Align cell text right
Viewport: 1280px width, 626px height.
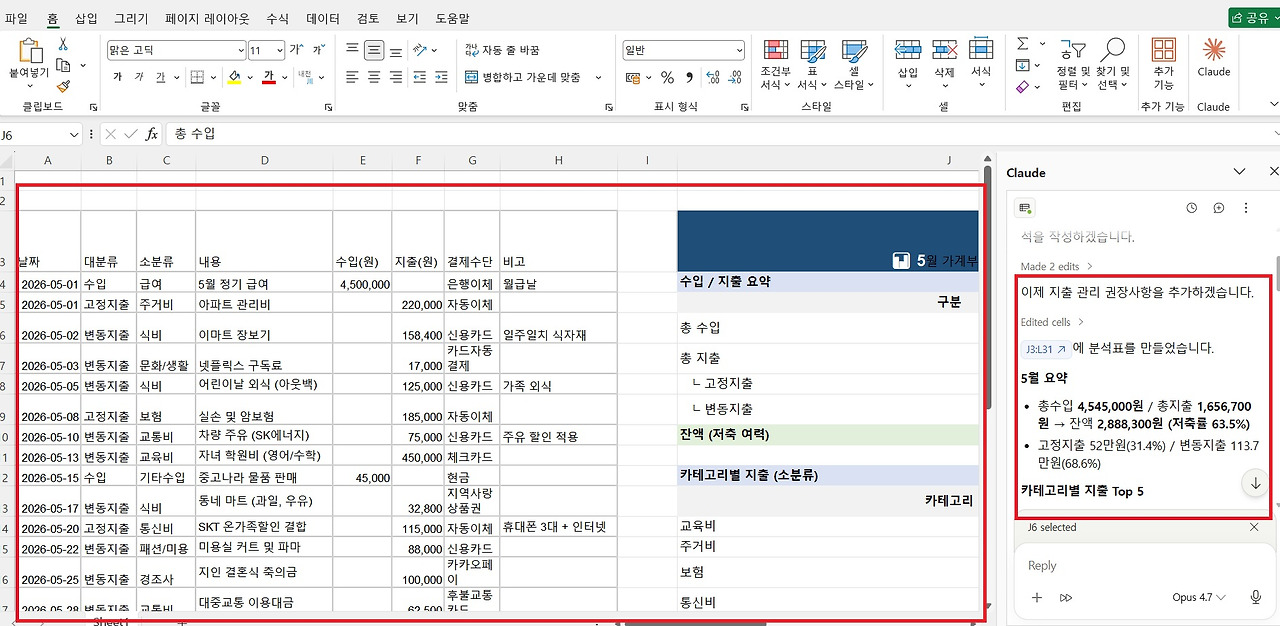click(x=397, y=77)
